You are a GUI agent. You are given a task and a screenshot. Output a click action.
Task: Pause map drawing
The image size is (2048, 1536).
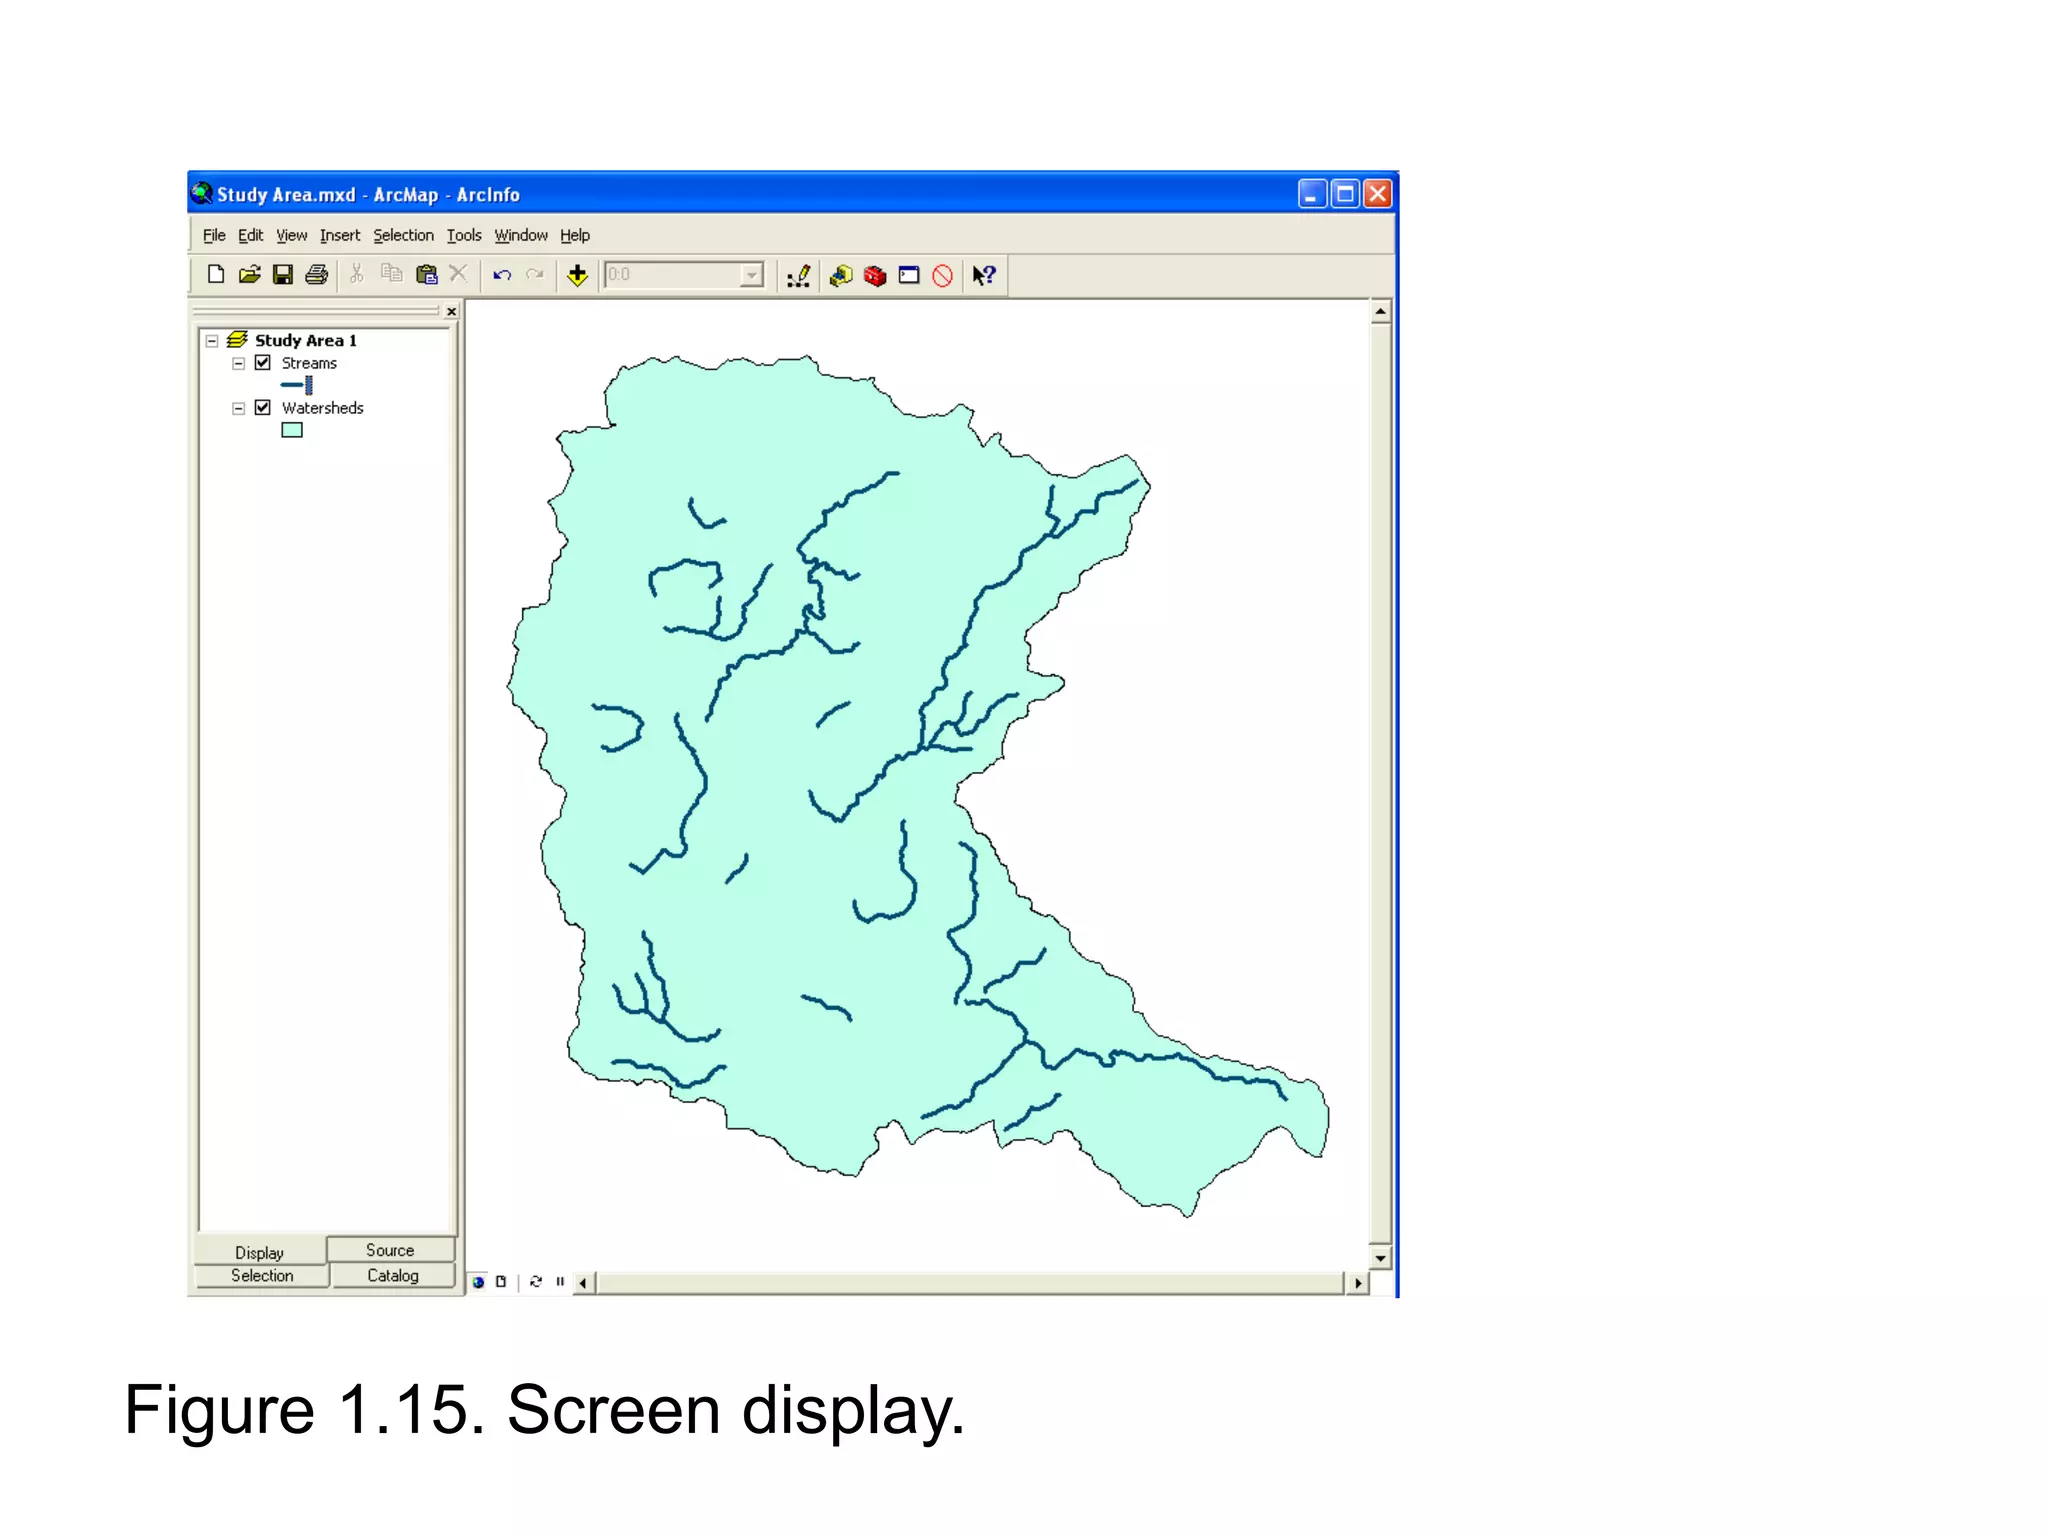click(x=560, y=1282)
